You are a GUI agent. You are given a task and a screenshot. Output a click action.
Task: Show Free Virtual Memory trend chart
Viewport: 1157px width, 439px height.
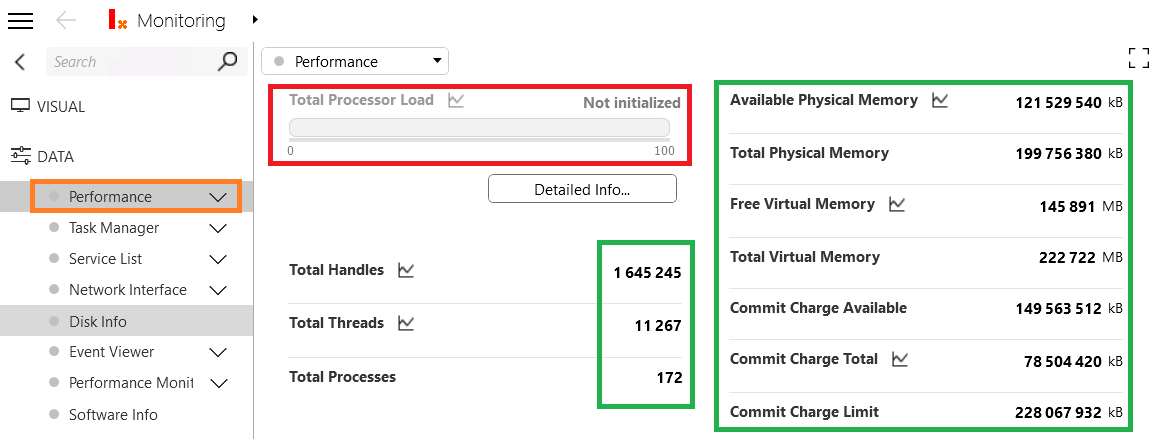897,204
